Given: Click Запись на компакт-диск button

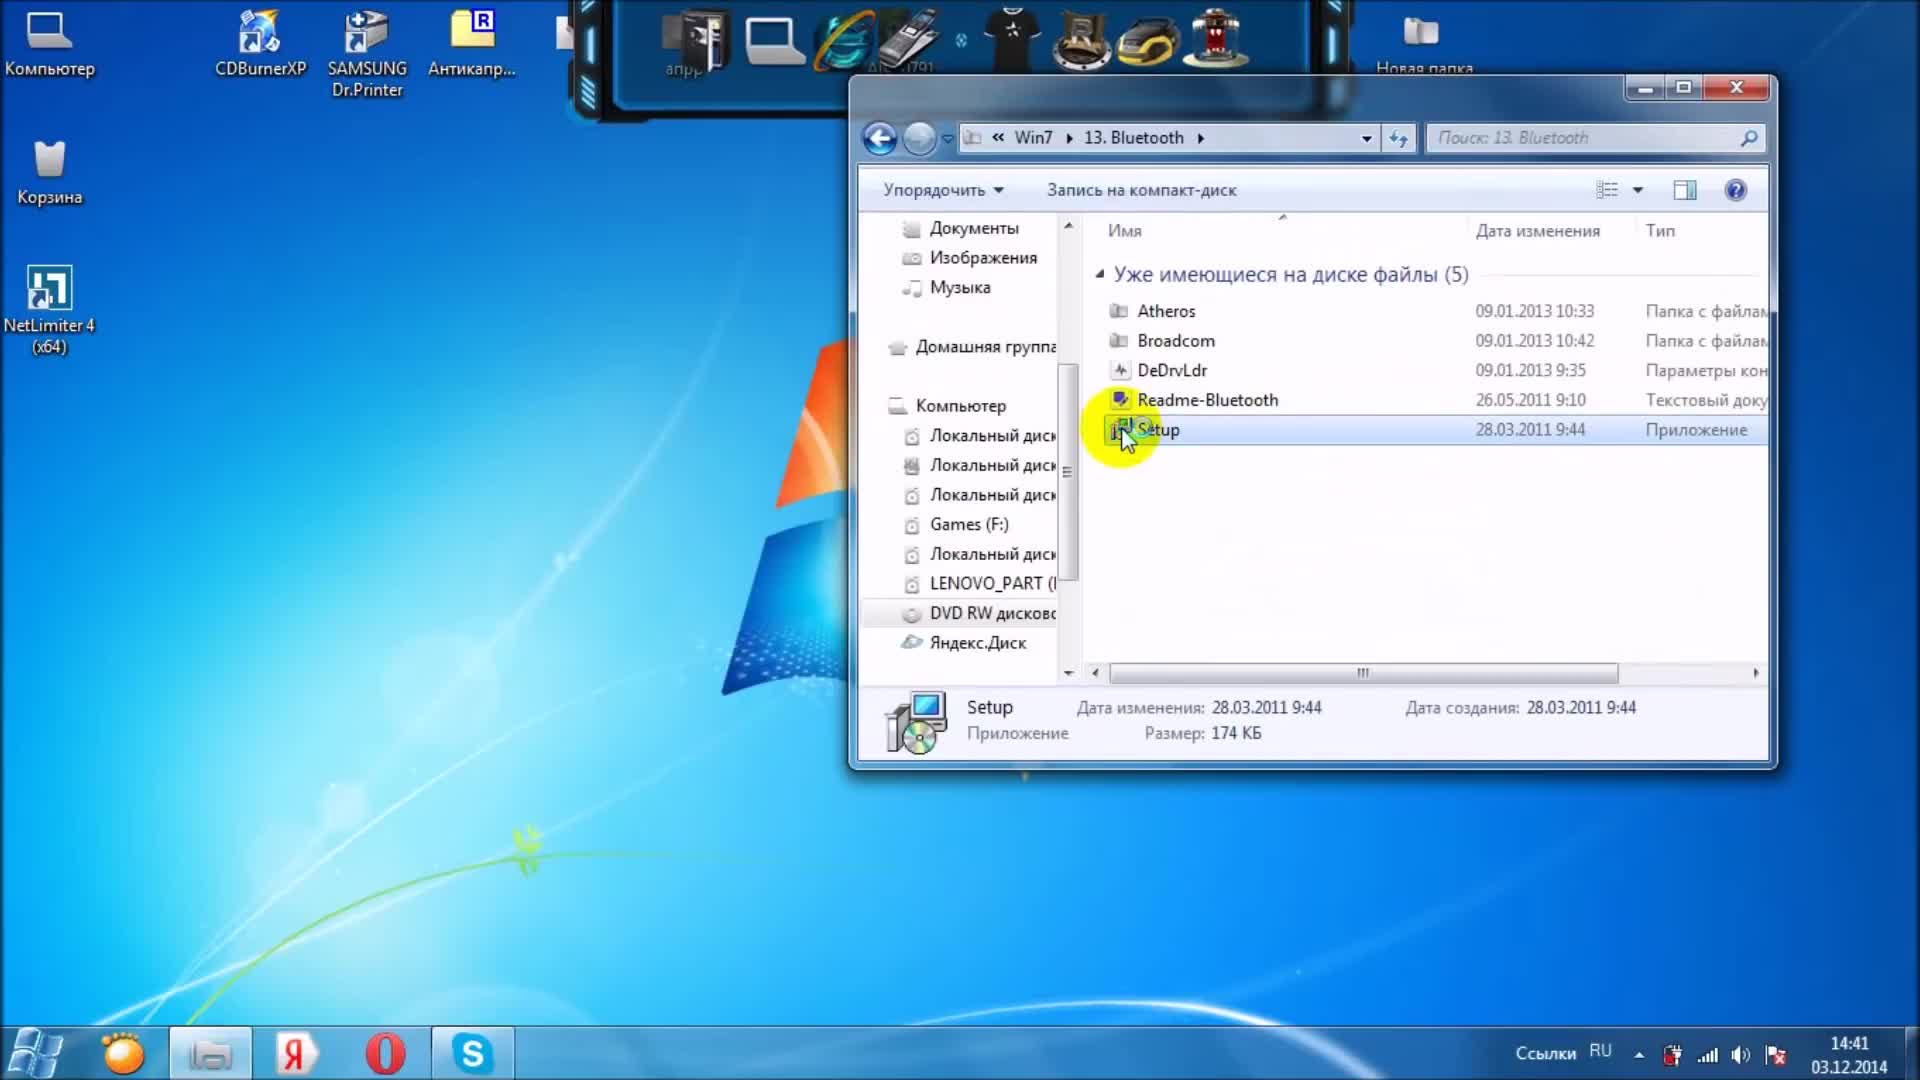Looking at the screenshot, I should click(1141, 190).
